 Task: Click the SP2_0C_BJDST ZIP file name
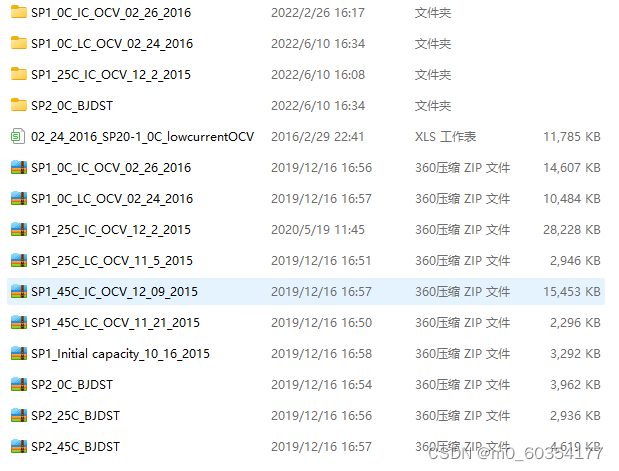tap(72, 385)
